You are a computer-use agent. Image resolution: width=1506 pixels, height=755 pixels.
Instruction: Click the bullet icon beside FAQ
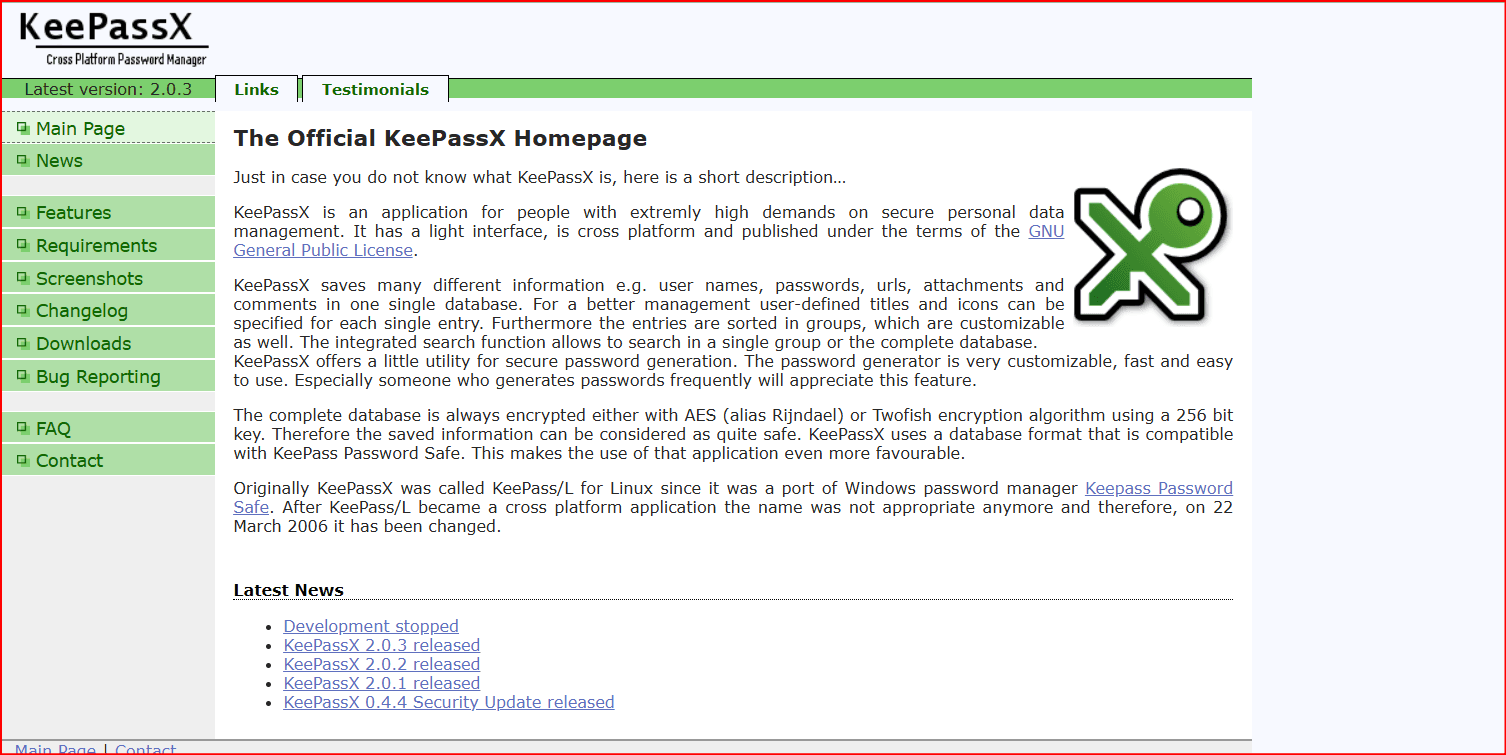click(x=23, y=428)
